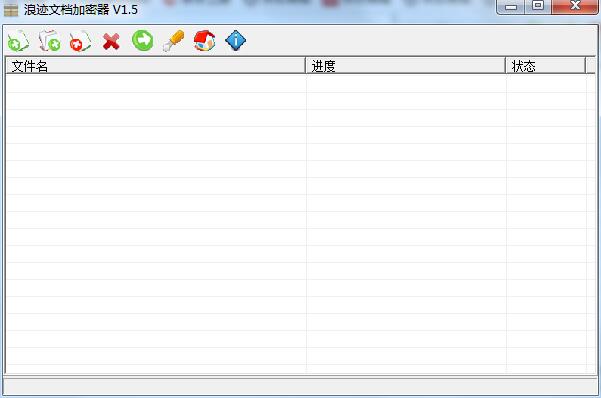Click empty cell under 状态 column
Image resolution: width=601 pixels, height=398 pixels.
pos(546,84)
